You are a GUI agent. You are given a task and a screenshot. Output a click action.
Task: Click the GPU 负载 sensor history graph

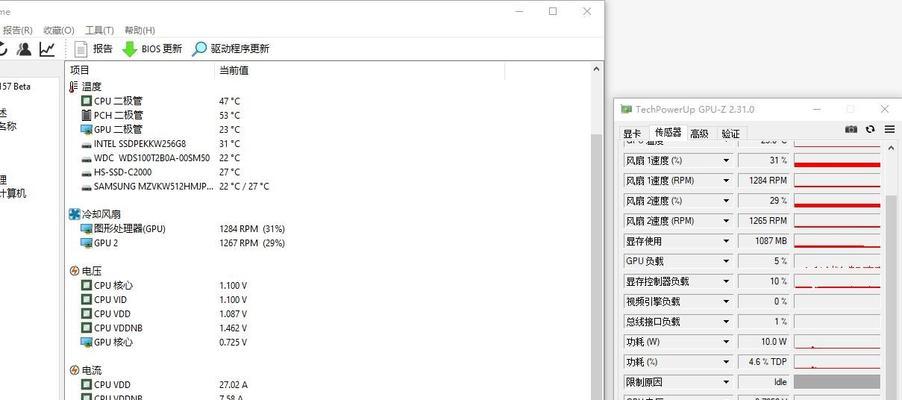(837, 261)
